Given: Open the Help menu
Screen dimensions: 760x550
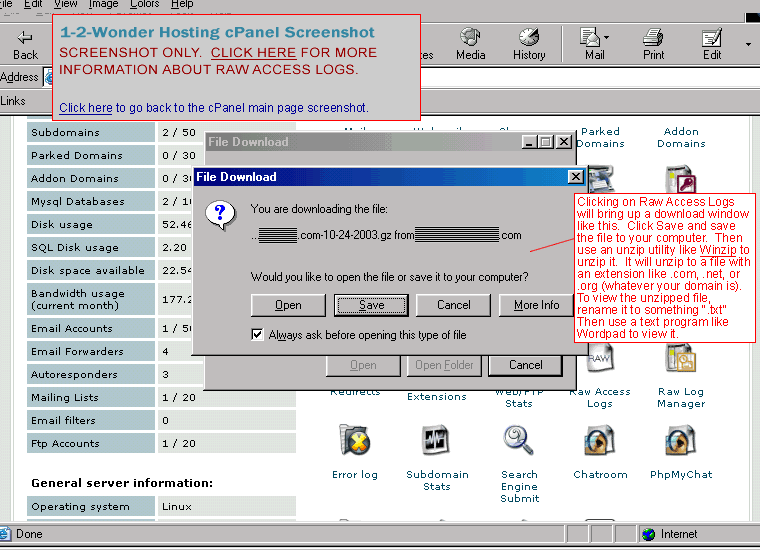Looking at the screenshot, I should [x=182, y=4].
